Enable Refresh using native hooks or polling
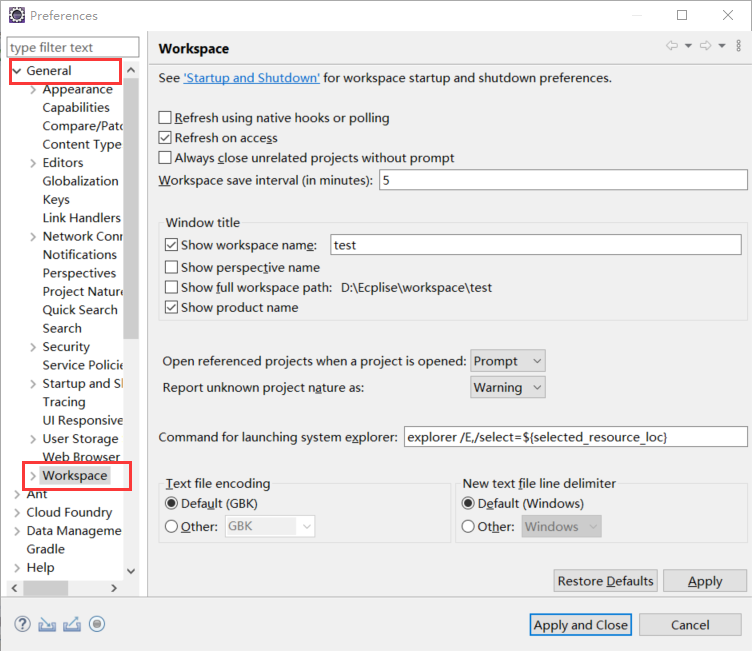Screen dimensions: 752x651 (x=165, y=118)
